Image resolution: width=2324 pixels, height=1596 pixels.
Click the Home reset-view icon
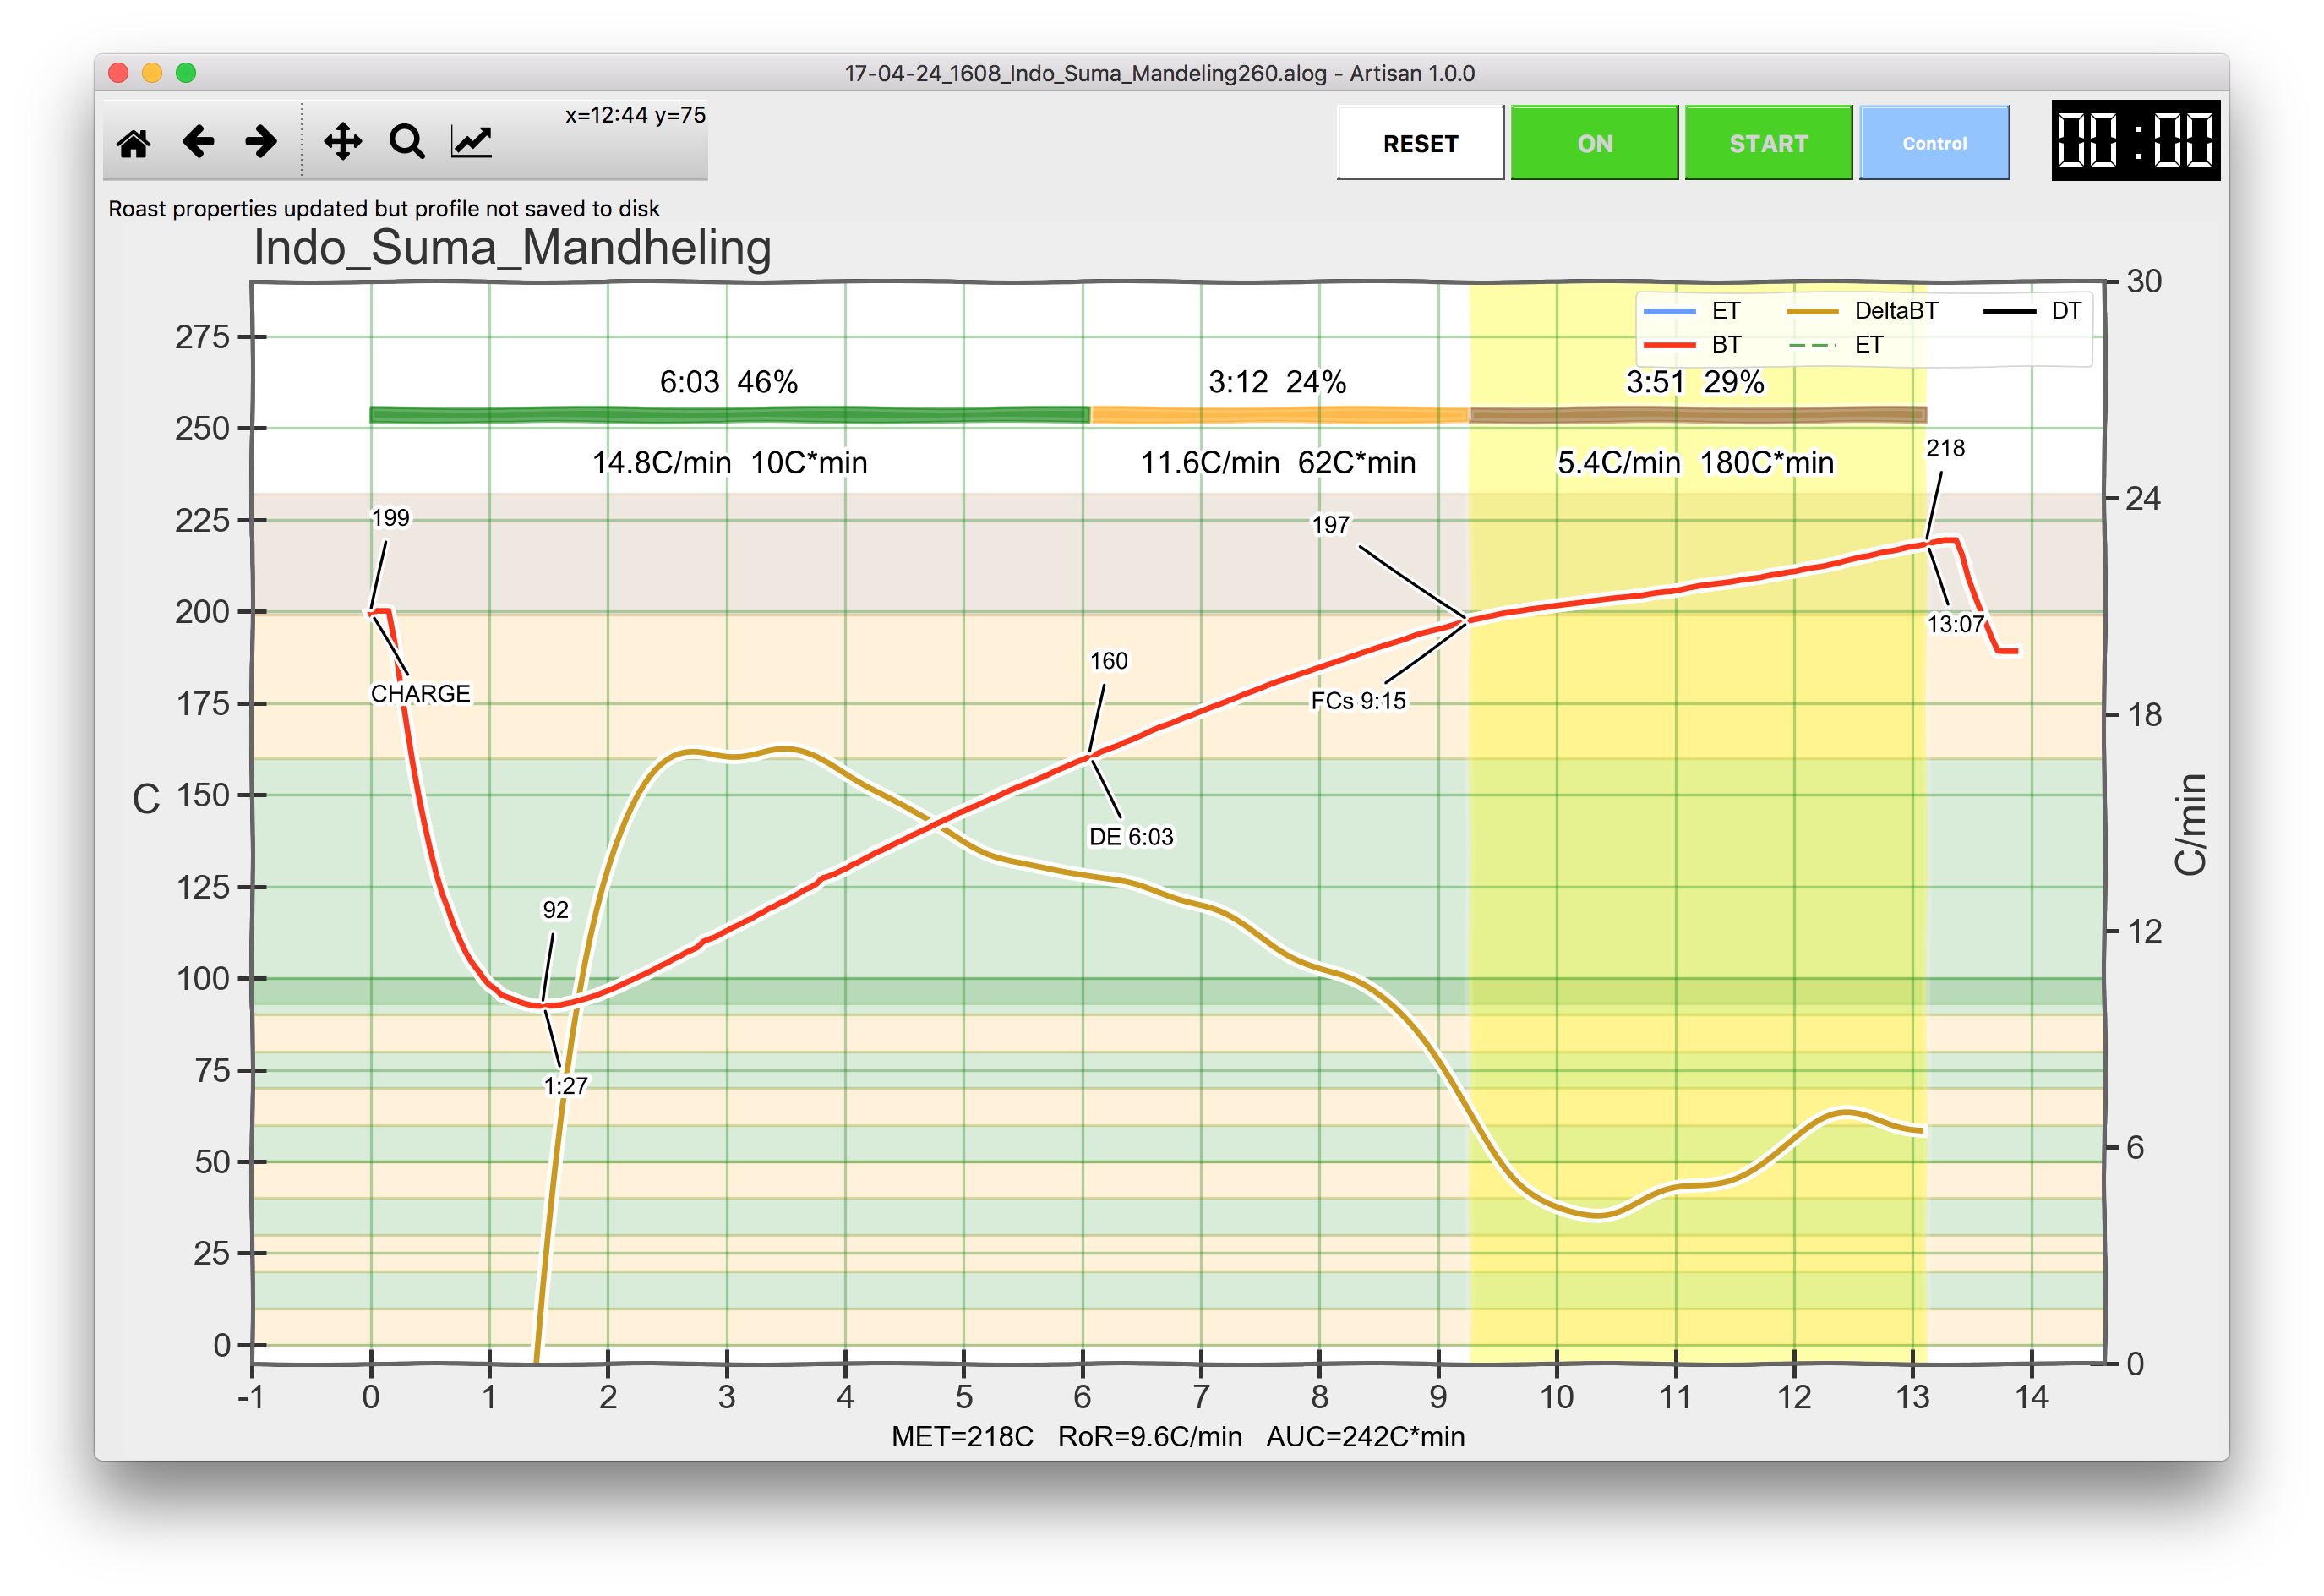[x=134, y=143]
